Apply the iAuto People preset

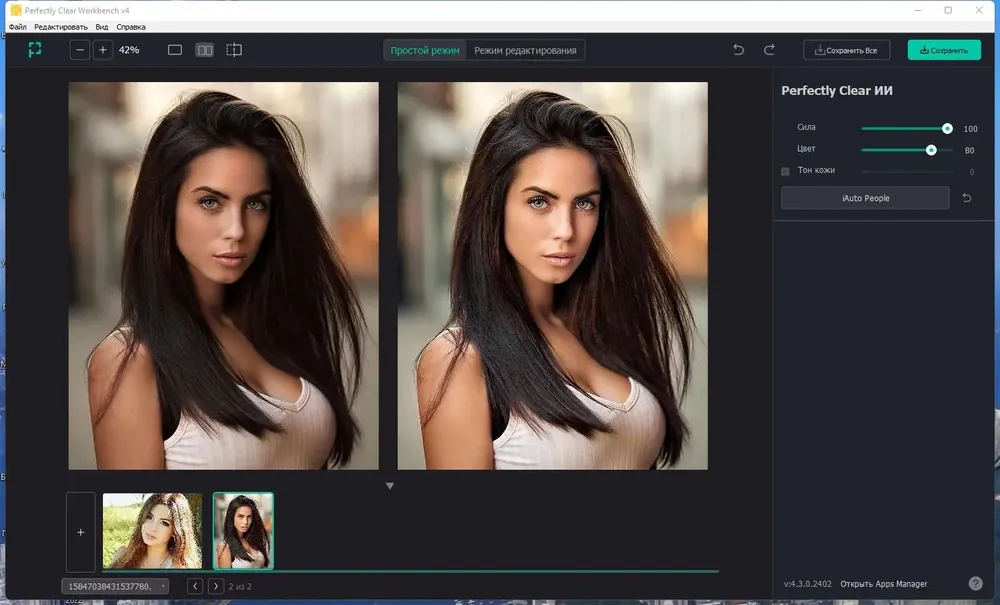pos(865,198)
